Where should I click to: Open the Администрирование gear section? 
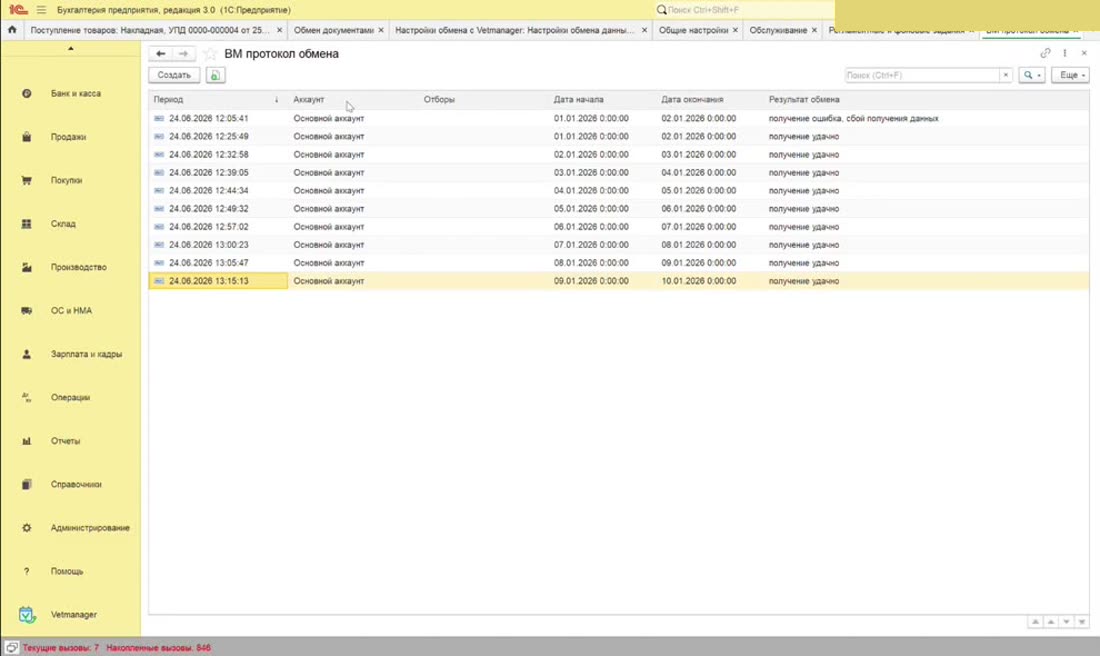27,528
